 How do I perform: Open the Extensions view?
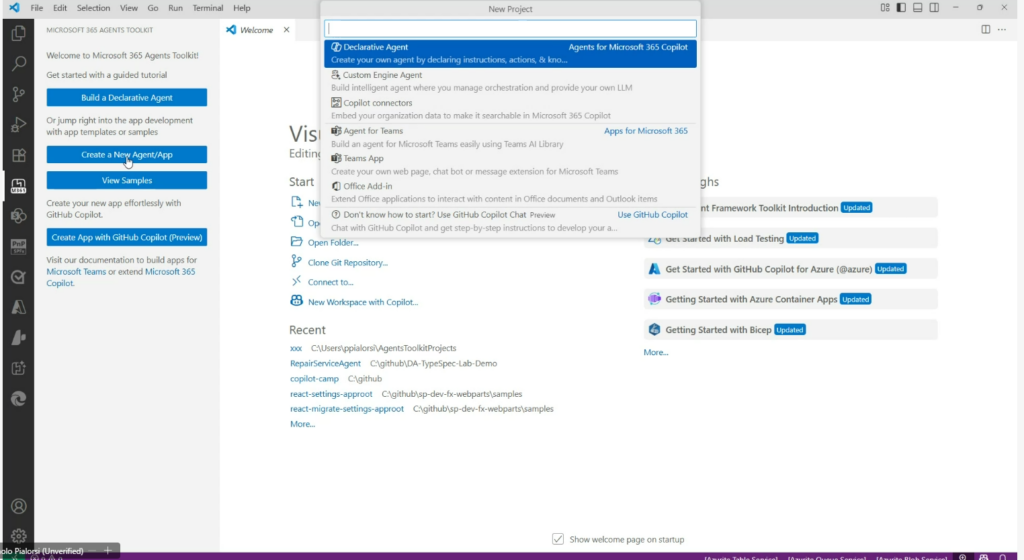coord(18,155)
